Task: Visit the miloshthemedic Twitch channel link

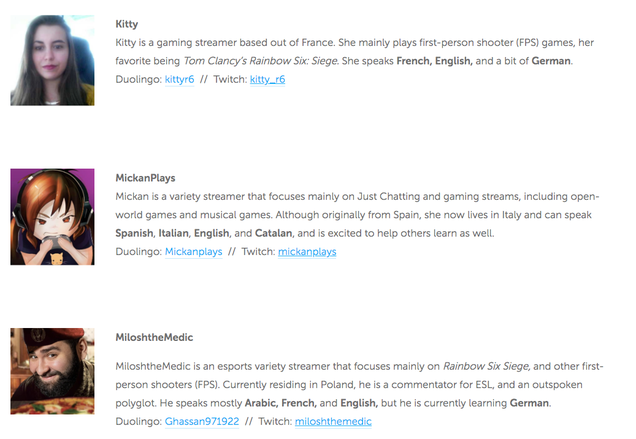Action: coord(333,422)
